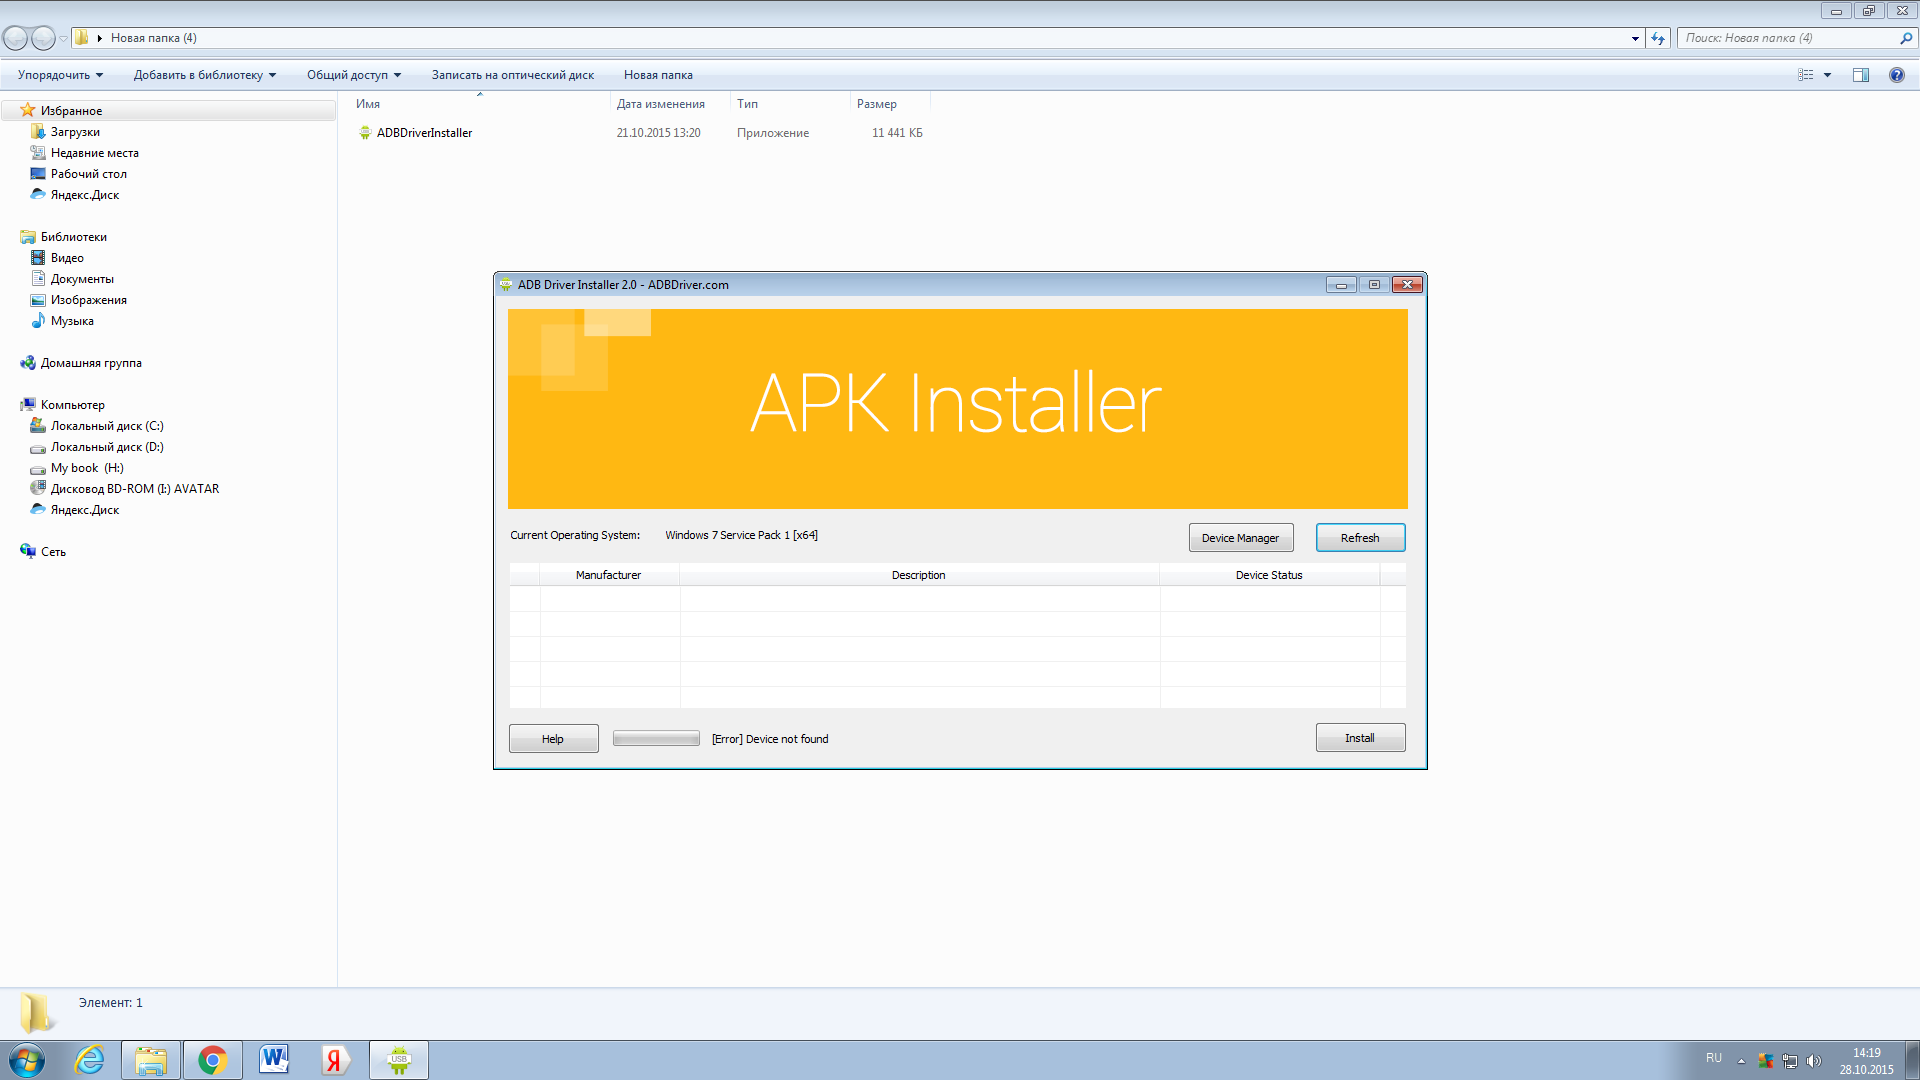Open Microsoft Word taskbar icon

pyautogui.click(x=274, y=1060)
